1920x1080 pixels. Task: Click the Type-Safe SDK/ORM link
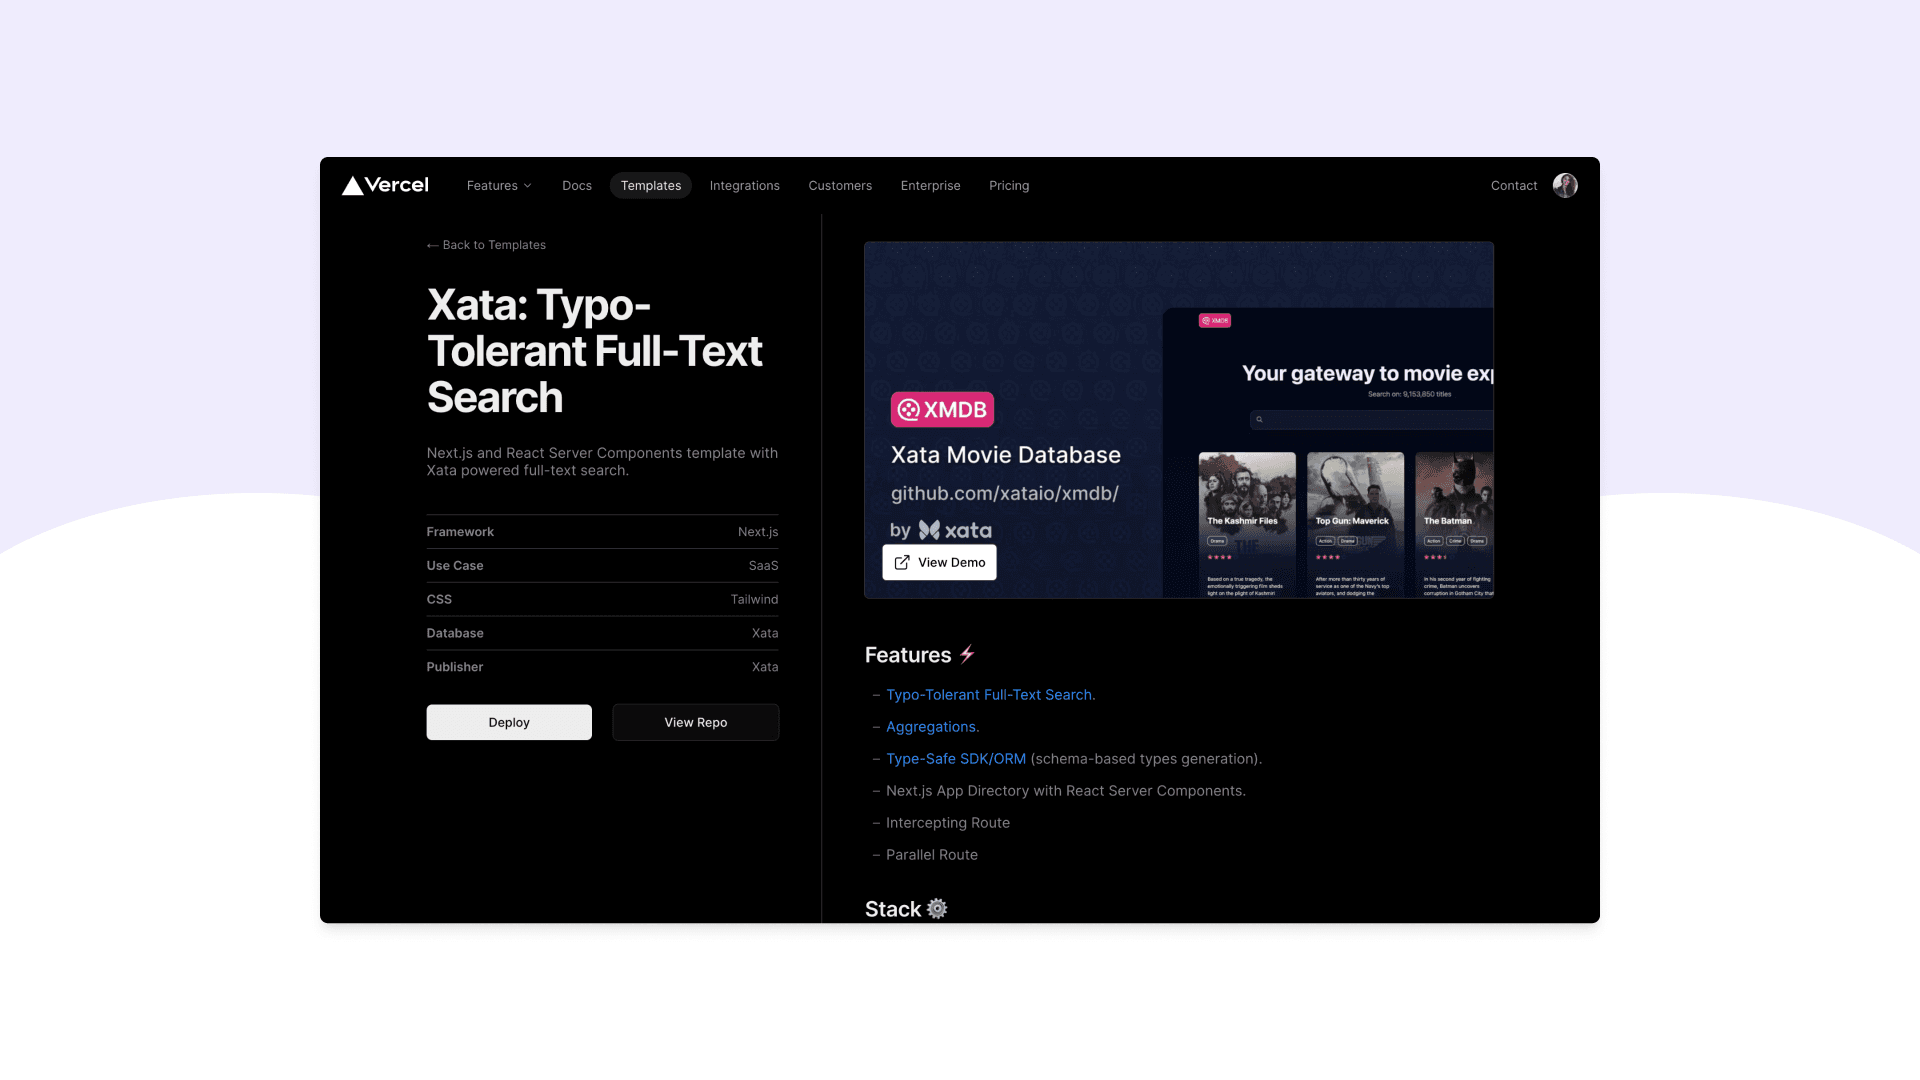955,758
